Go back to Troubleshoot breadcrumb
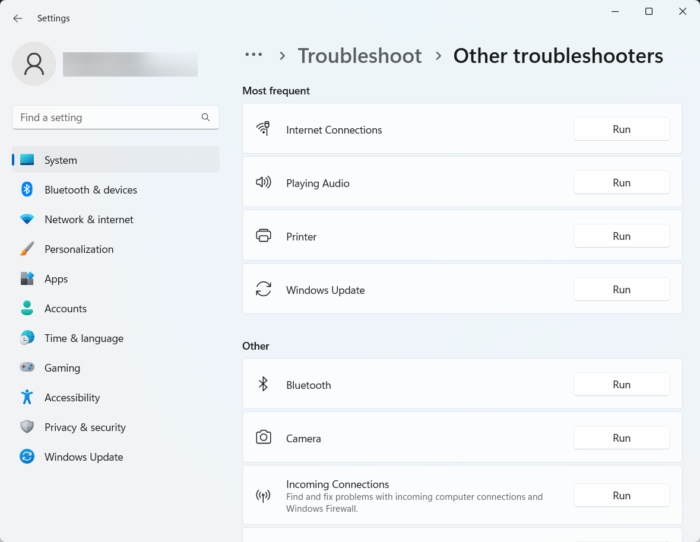This screenshot has height=542, width=700. (359, 56)
